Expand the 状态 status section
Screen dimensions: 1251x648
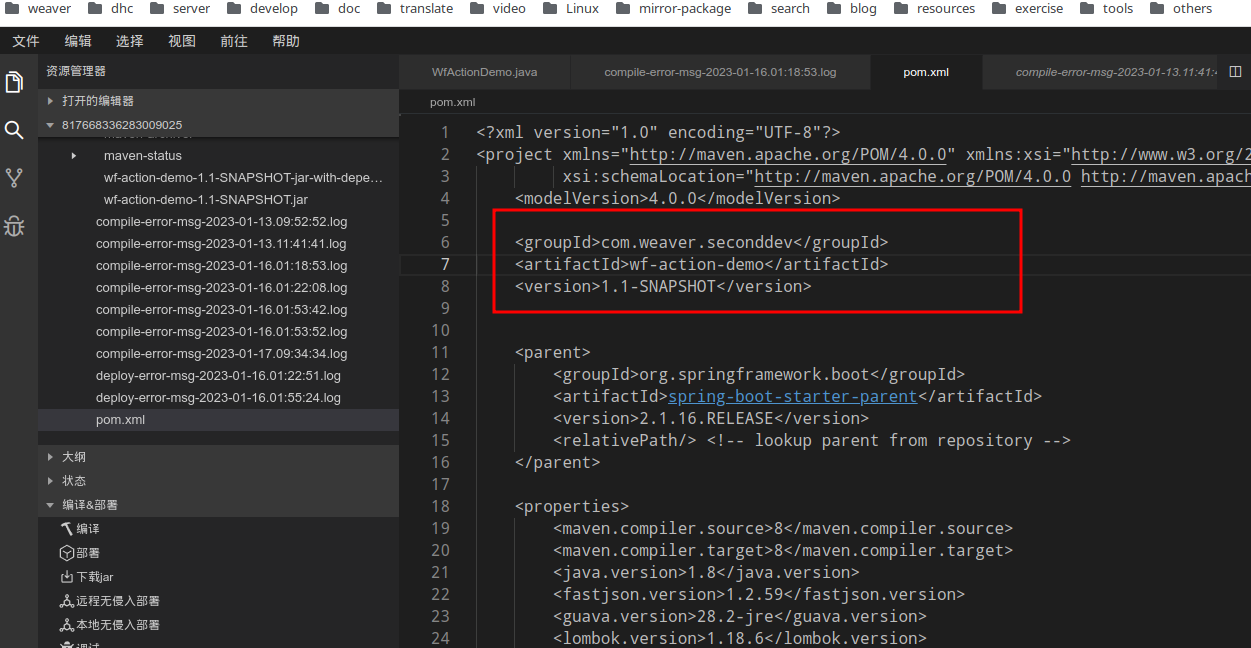(218, 481)
